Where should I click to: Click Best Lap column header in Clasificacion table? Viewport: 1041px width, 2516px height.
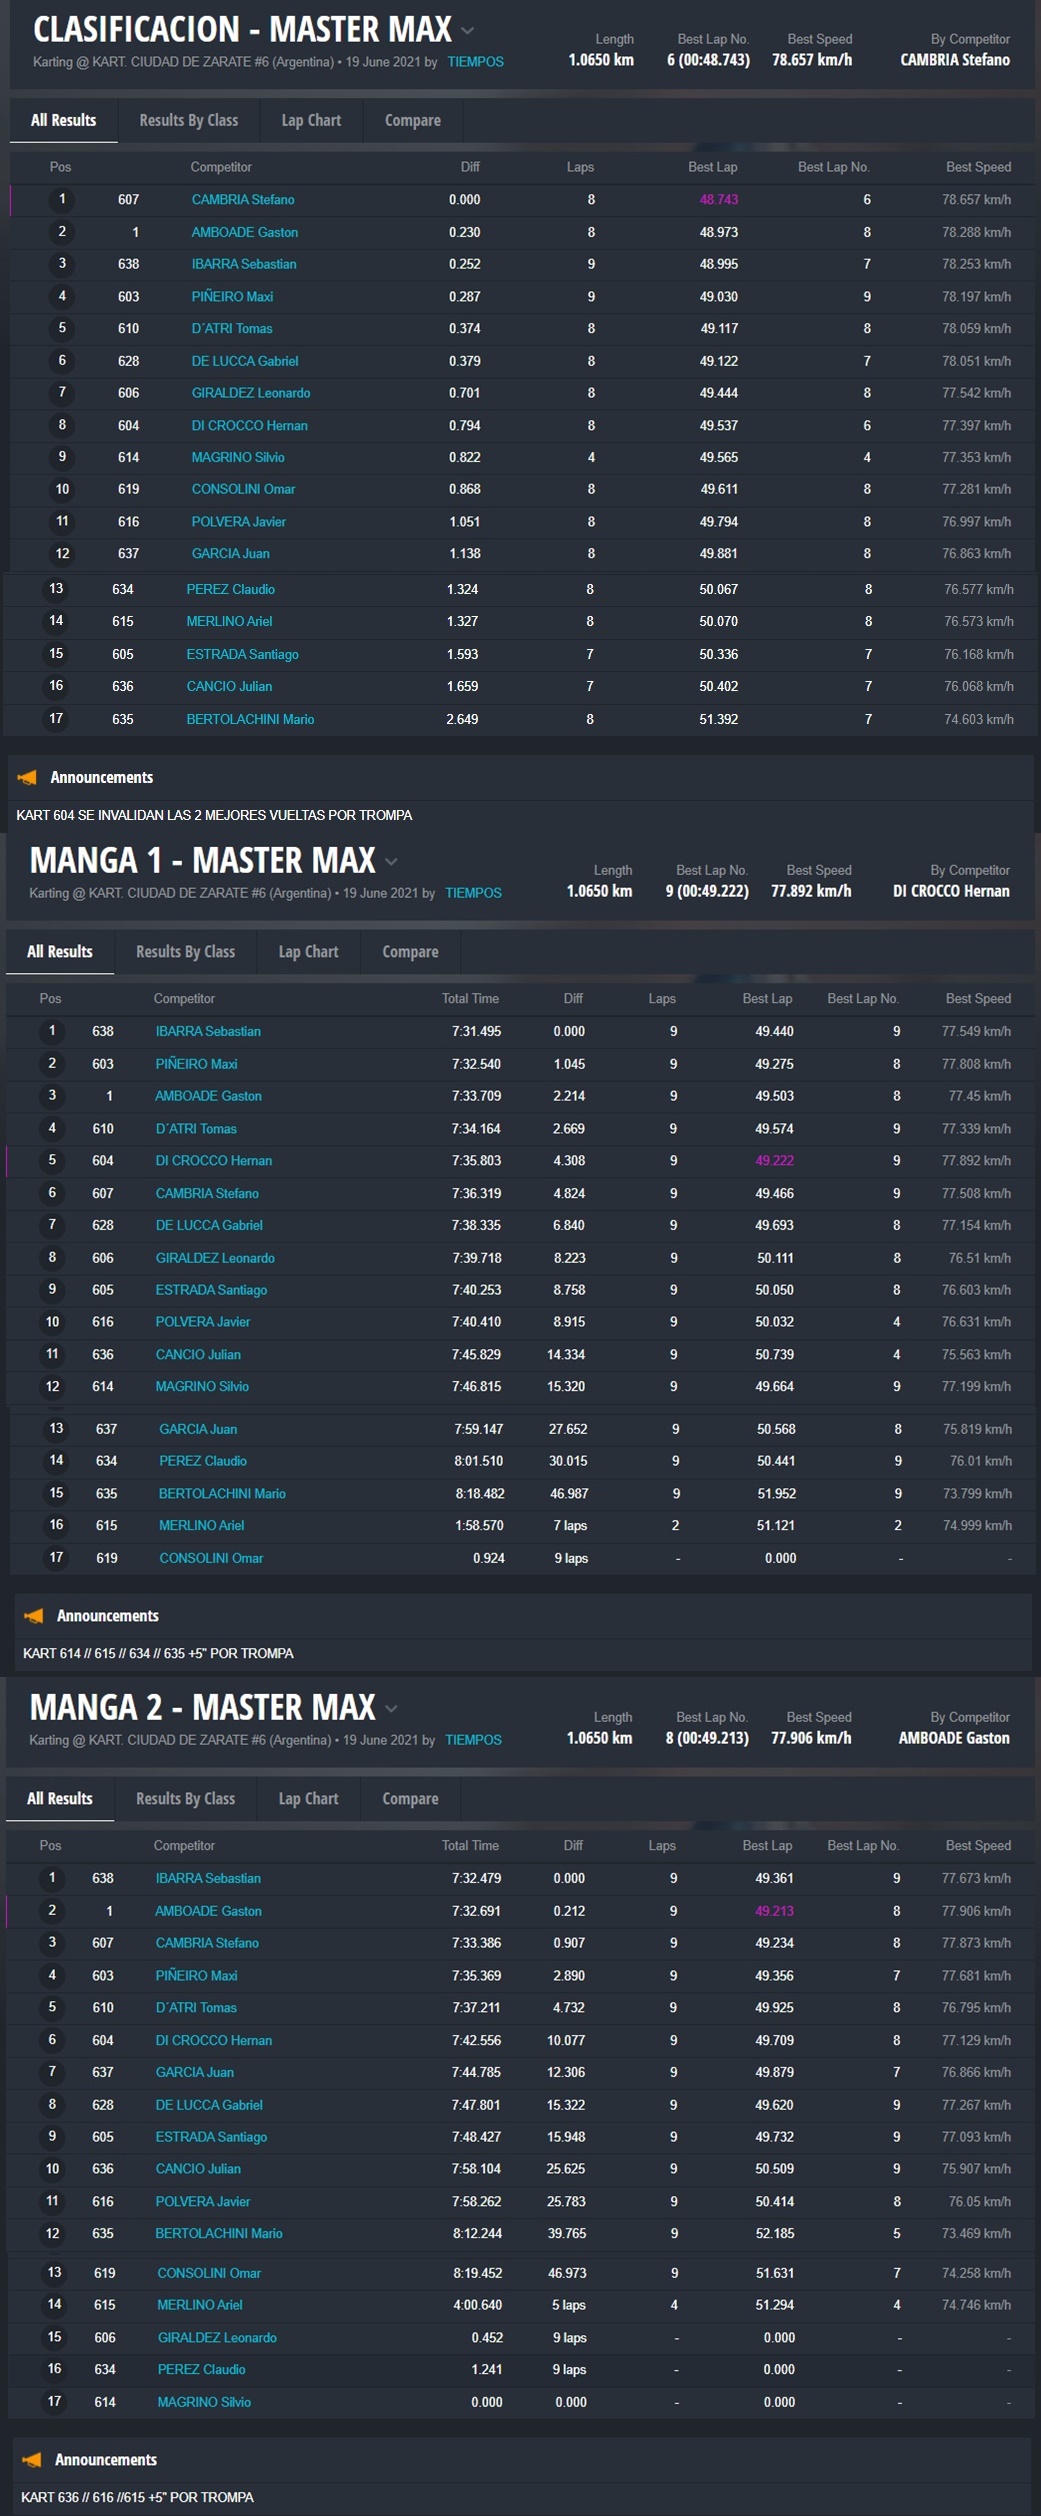[712, 167]
